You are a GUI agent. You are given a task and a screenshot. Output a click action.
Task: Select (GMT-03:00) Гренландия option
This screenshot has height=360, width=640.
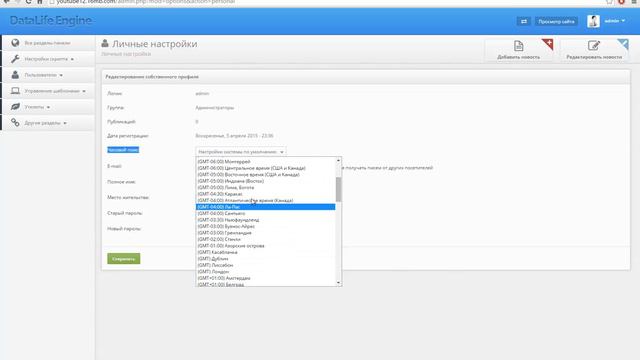[265, 233]
